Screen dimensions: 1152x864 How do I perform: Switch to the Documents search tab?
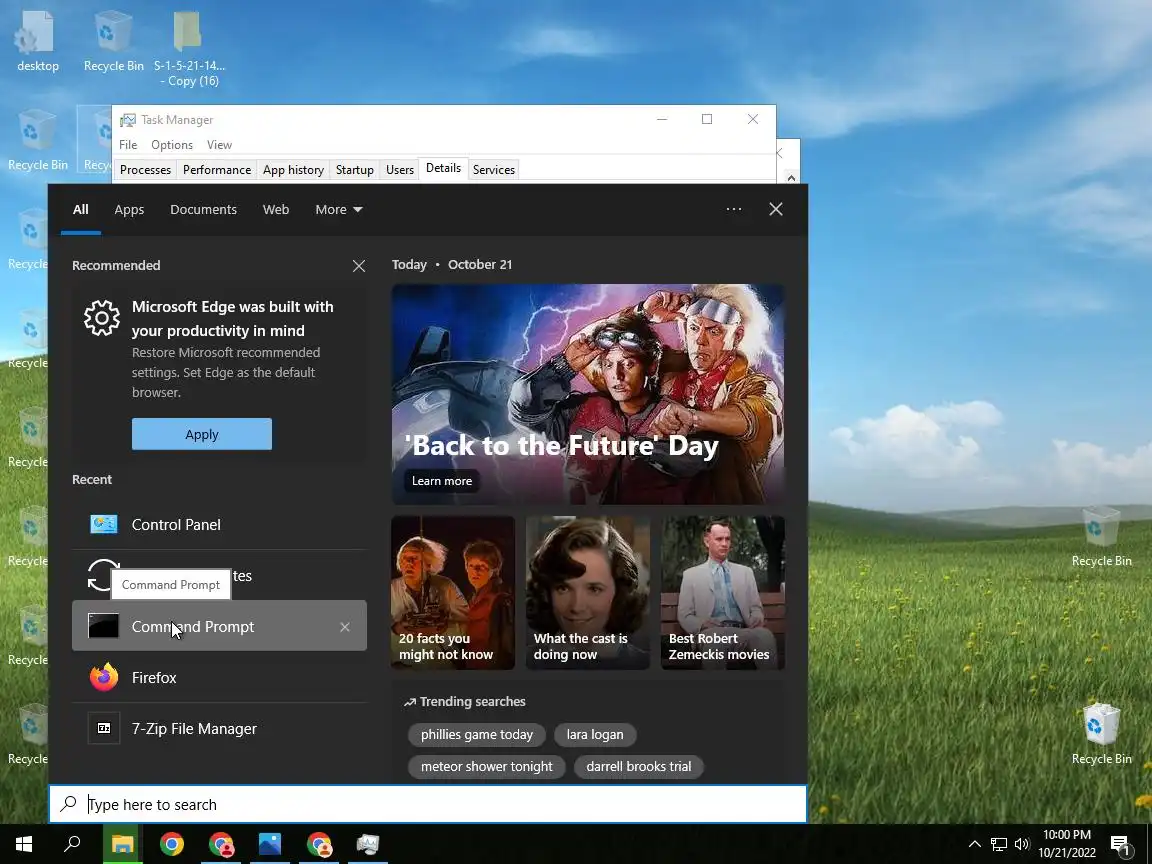tap(204, 209)
